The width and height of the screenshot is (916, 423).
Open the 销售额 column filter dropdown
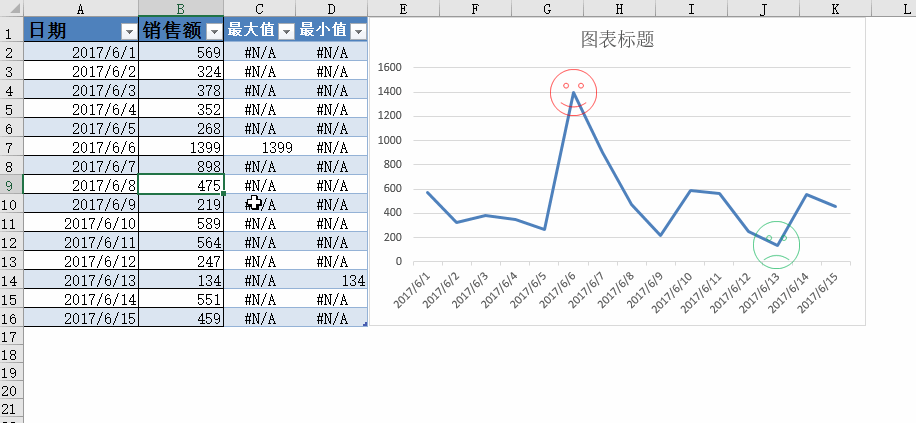point(215,32)
